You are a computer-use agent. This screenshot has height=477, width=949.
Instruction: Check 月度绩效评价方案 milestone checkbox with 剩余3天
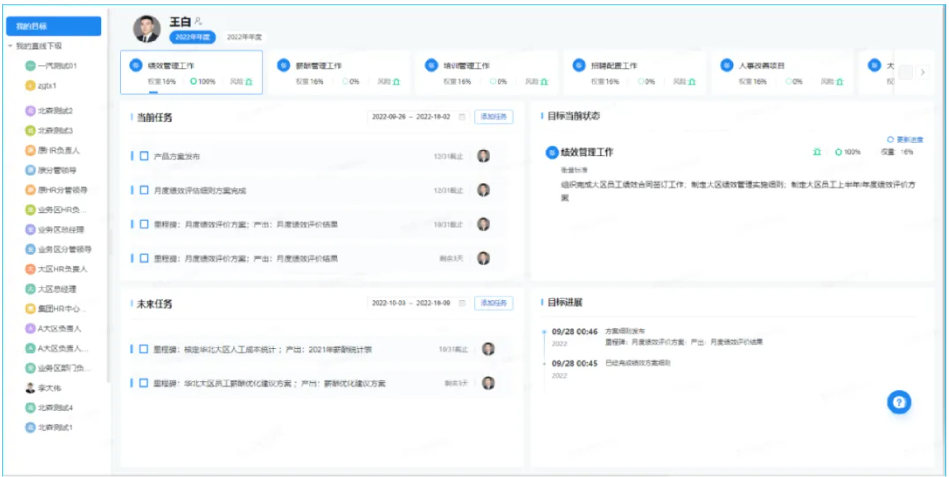[144, 258]
